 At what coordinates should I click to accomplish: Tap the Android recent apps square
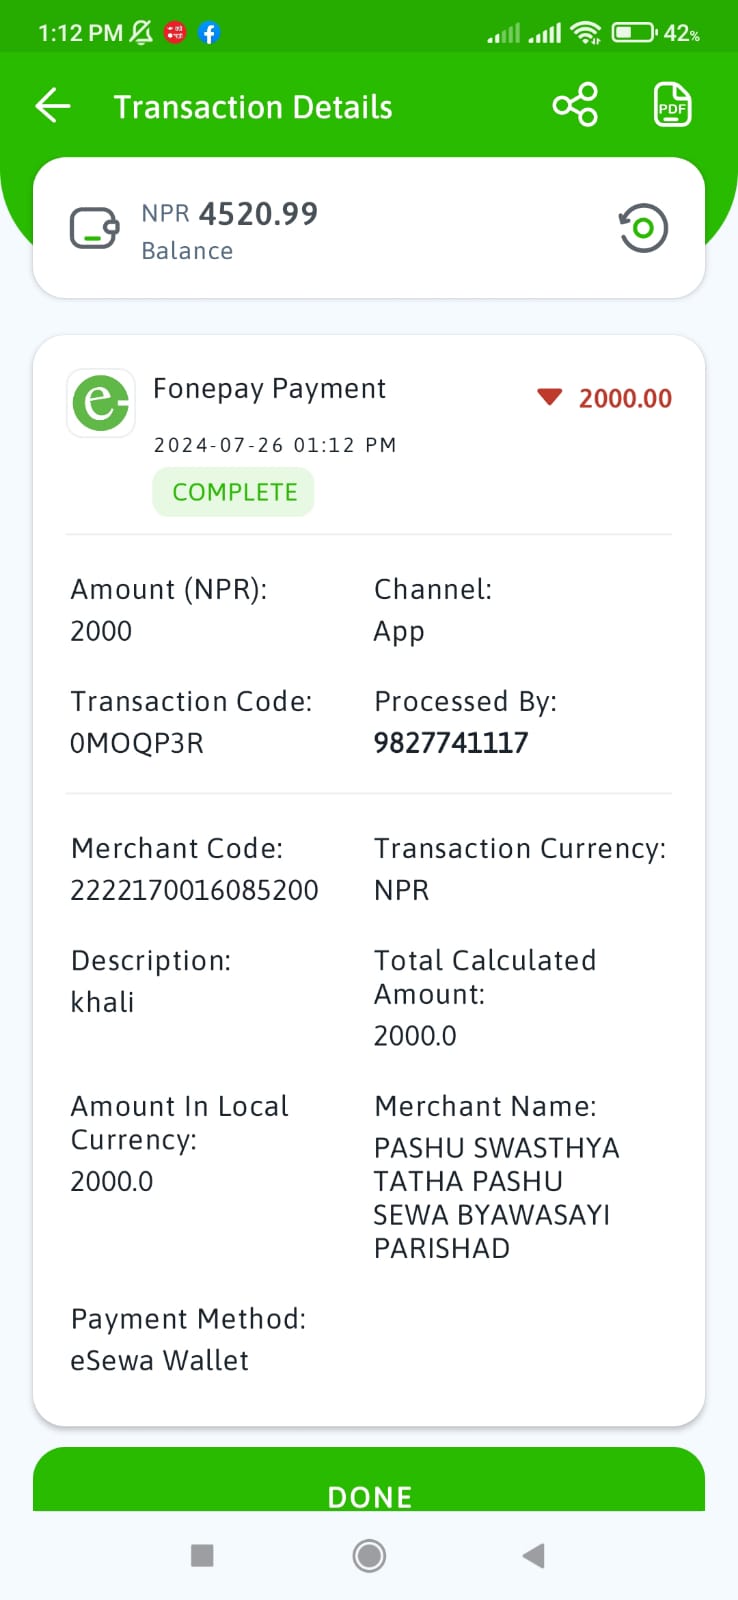[202, 1555]
